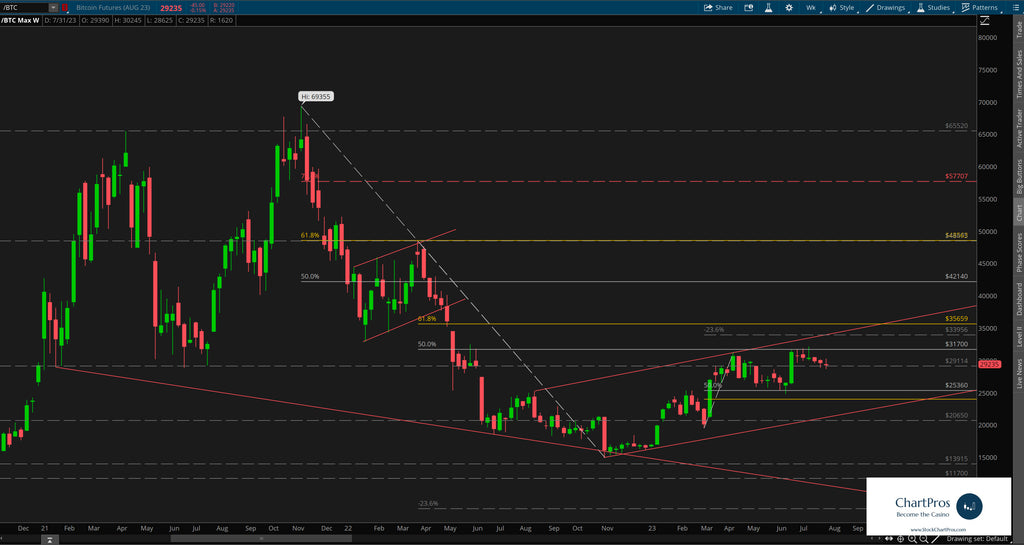Open the Style dropdown menu
1024x545 pixels.
click(841, 7)
